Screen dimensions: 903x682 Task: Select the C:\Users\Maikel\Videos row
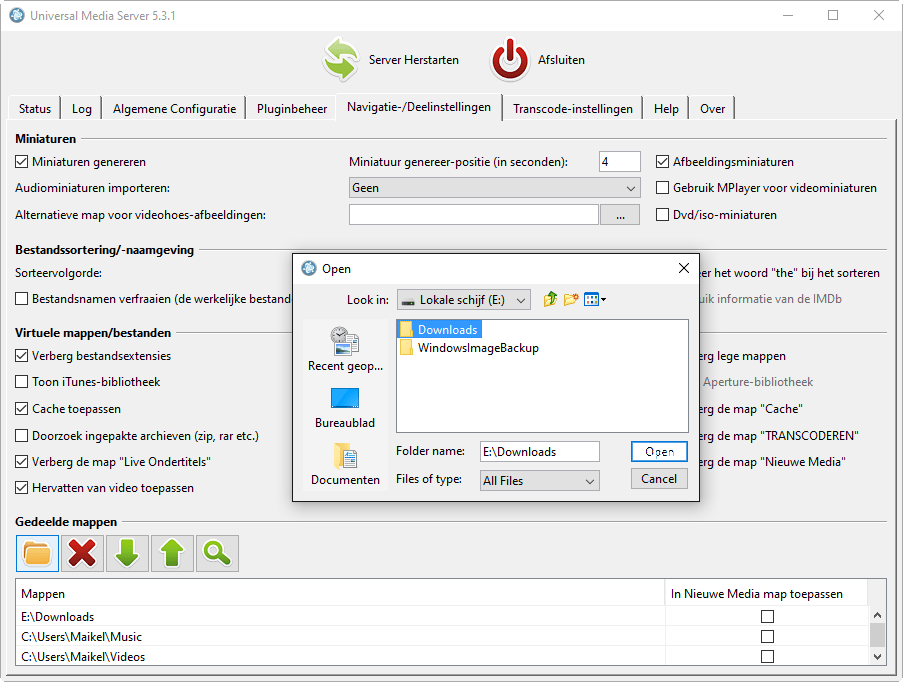(340, 657)
